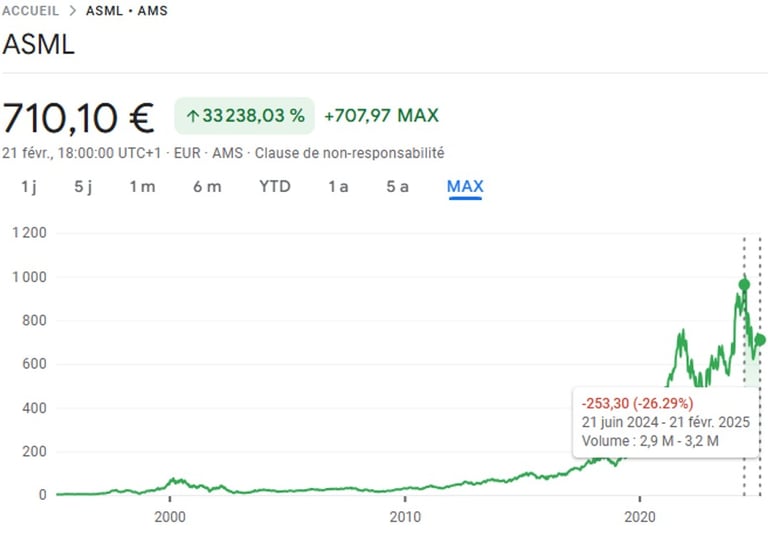Choose the 1 a range tab
Image resolution: width=768 pixels, height=539 pixels.
coord(338,187)
